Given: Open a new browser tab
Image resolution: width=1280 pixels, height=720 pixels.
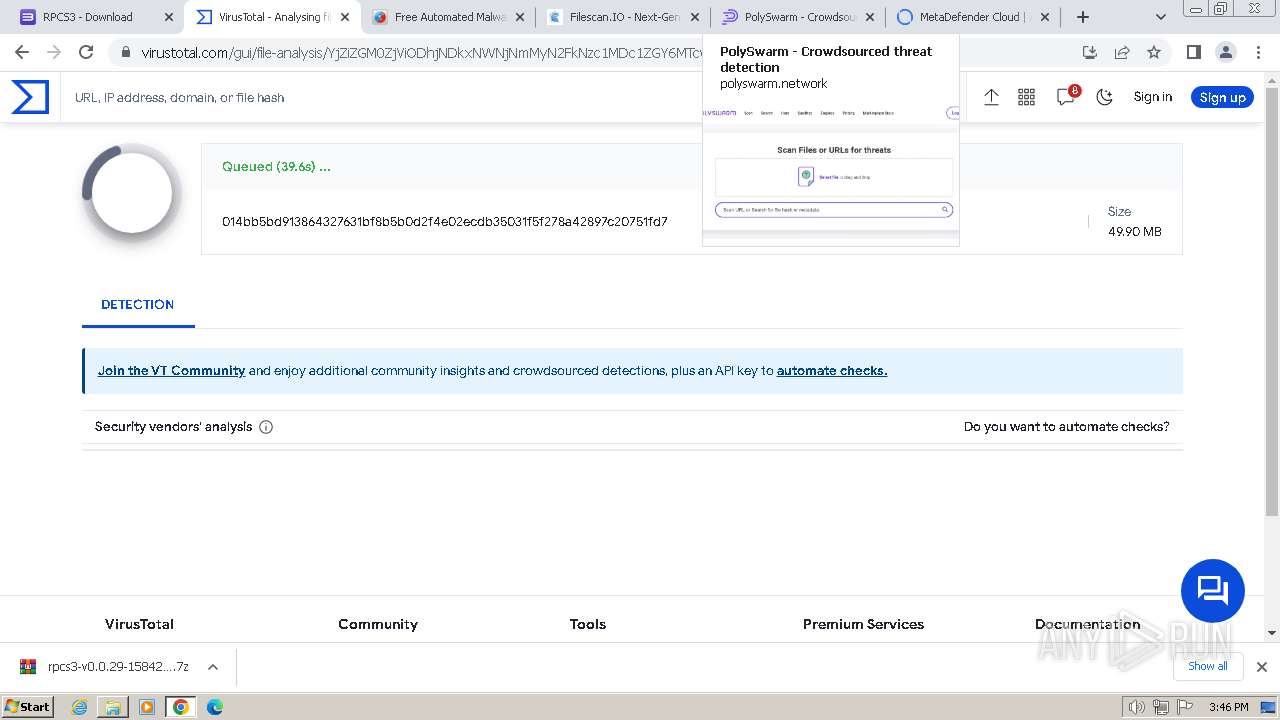Looking at the screenshot, I should 1083,17.
